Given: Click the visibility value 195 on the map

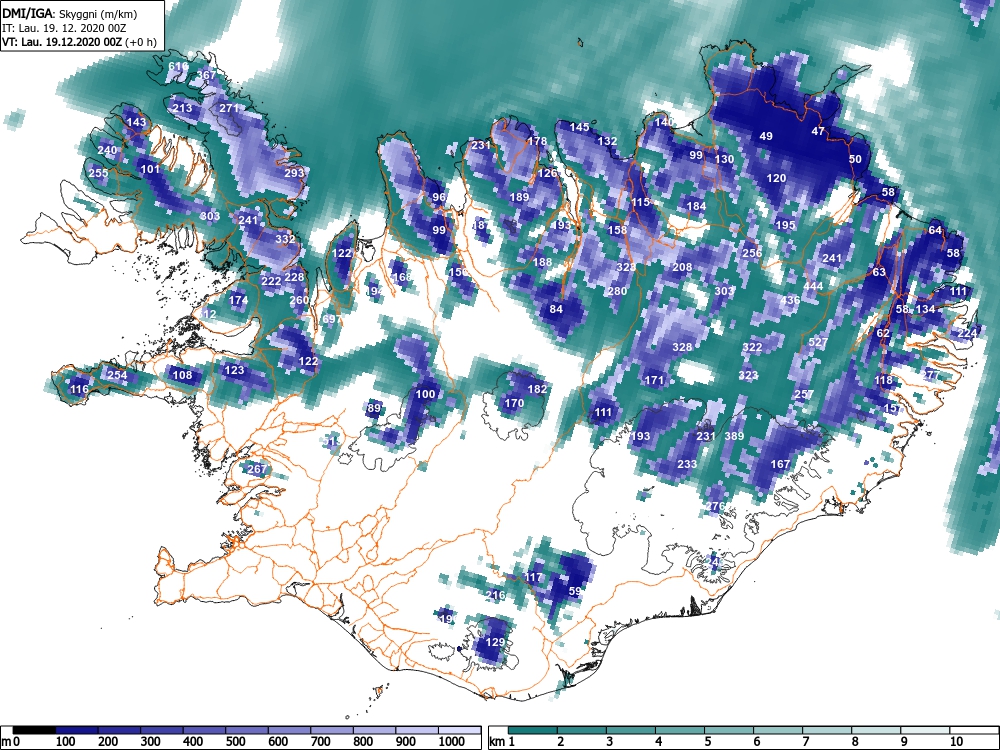Looking at the screenshot, I should (786, 225).
